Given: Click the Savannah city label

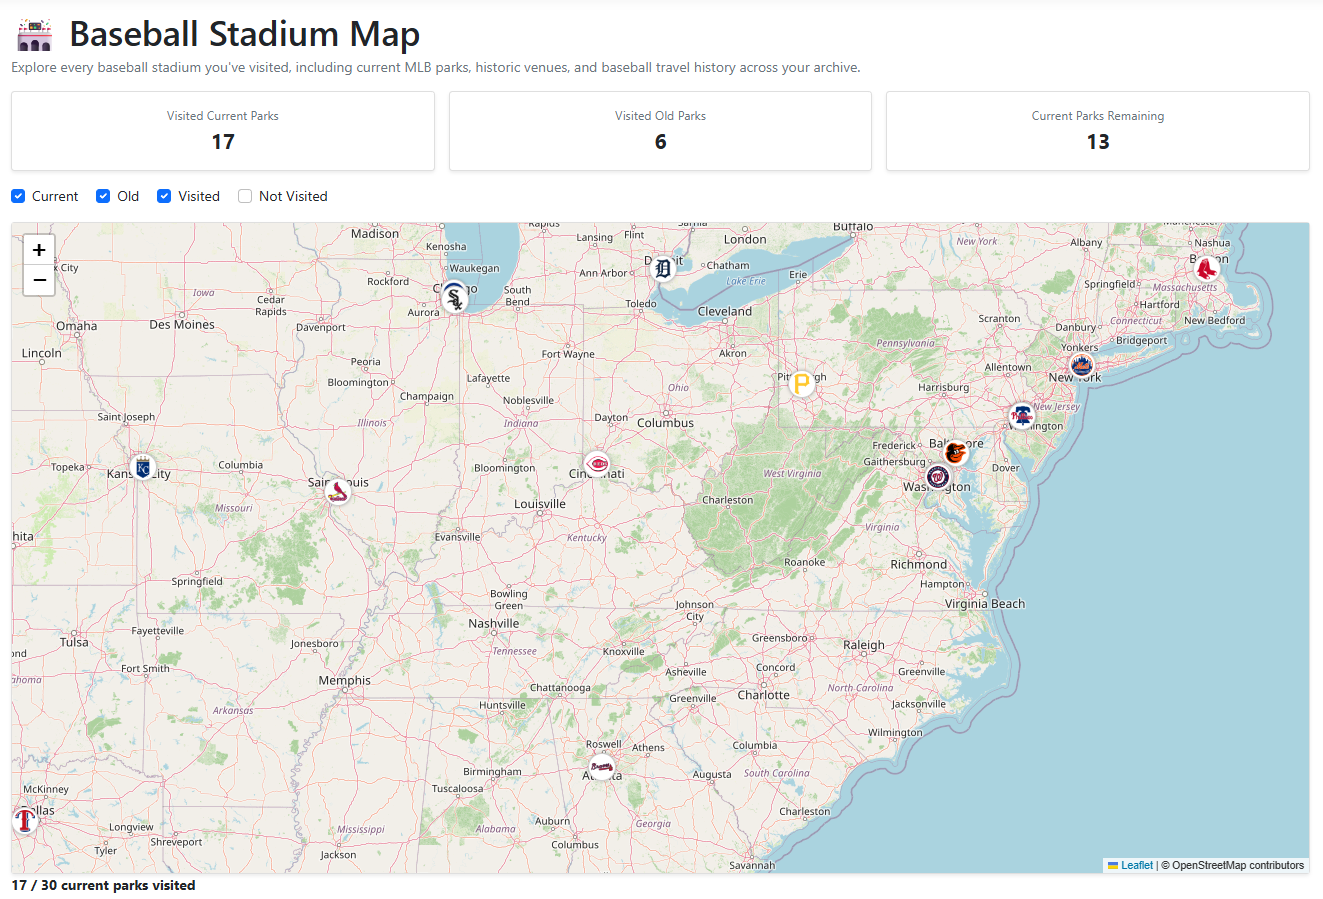Looking at the screenshot, I should (752, 865).
